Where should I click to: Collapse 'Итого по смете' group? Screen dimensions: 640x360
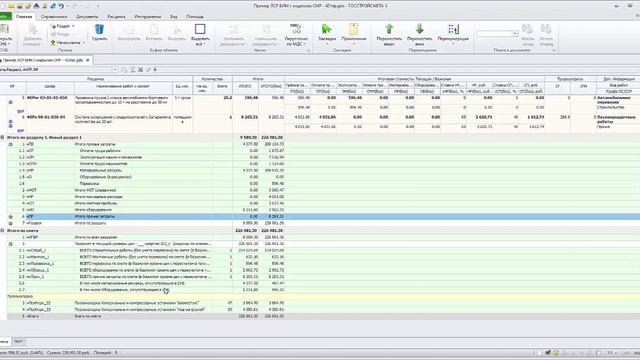coord(2,231)
